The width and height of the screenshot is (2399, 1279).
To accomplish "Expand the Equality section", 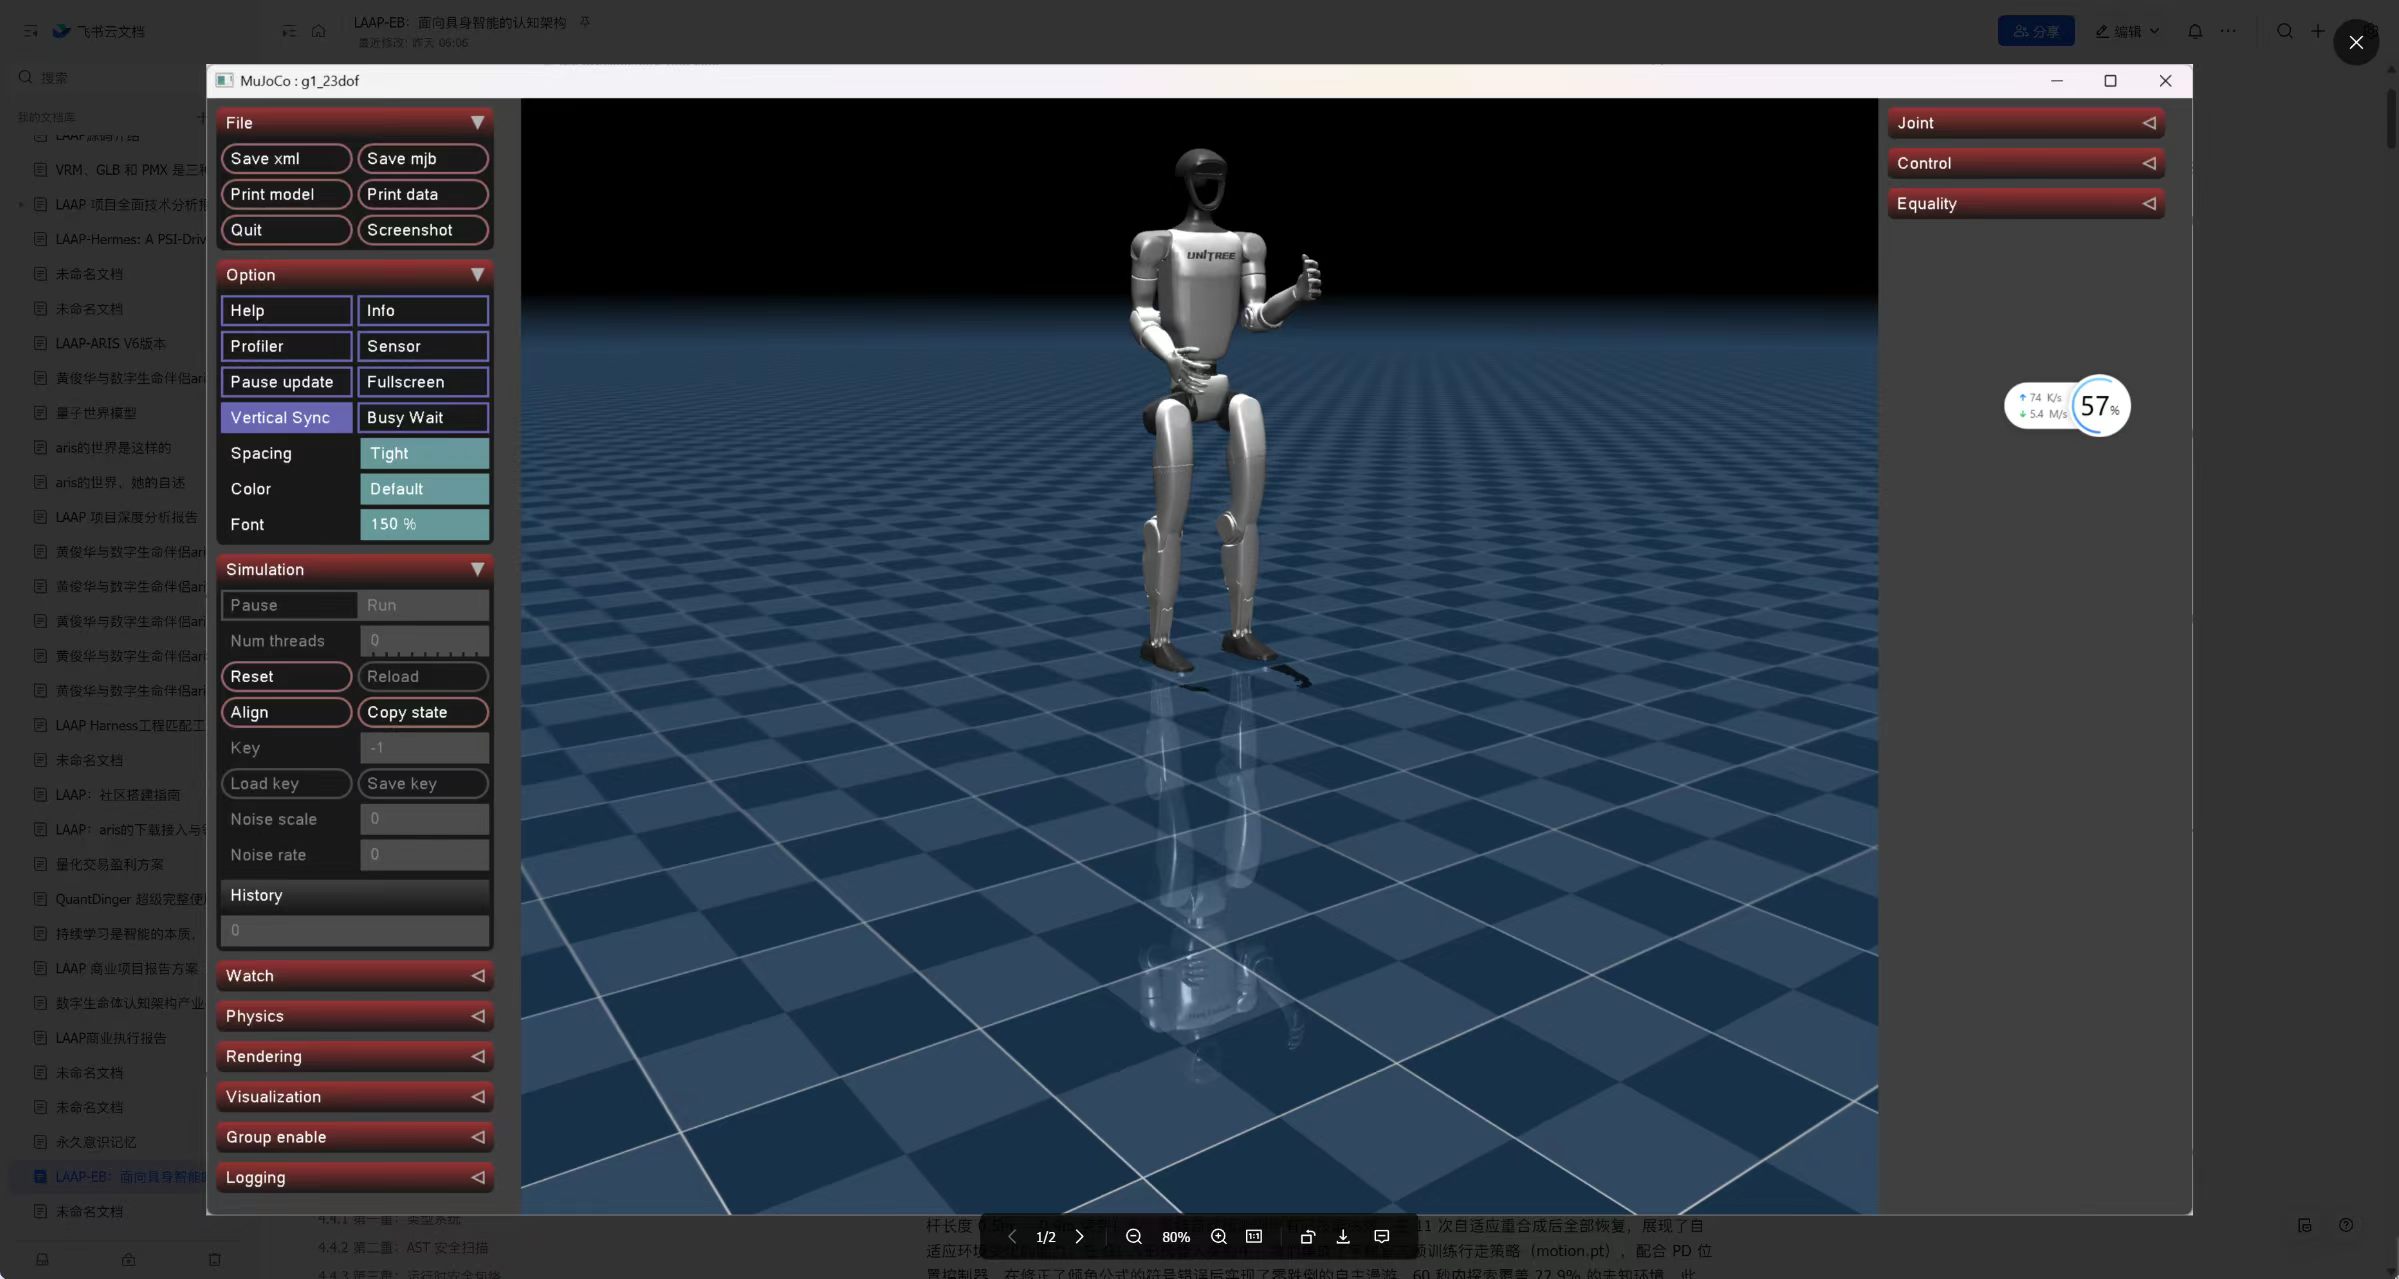I will 2026,203.
